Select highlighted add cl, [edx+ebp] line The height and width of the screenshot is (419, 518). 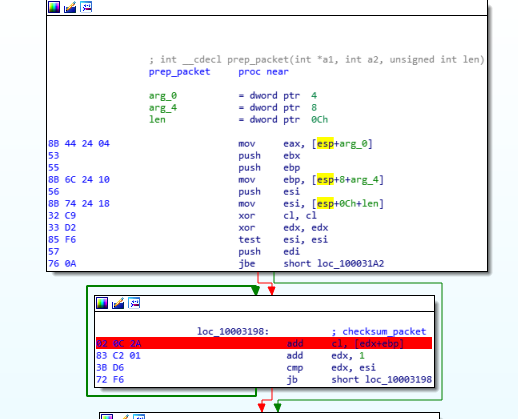click(x=264, y=343)
